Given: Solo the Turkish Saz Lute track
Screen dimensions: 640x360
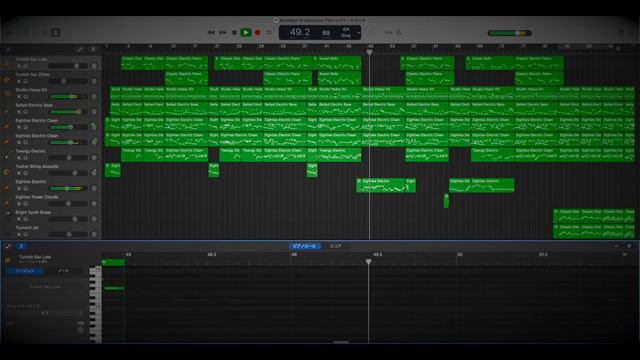Looking at the screenshot, I should (x=25, y=66).
